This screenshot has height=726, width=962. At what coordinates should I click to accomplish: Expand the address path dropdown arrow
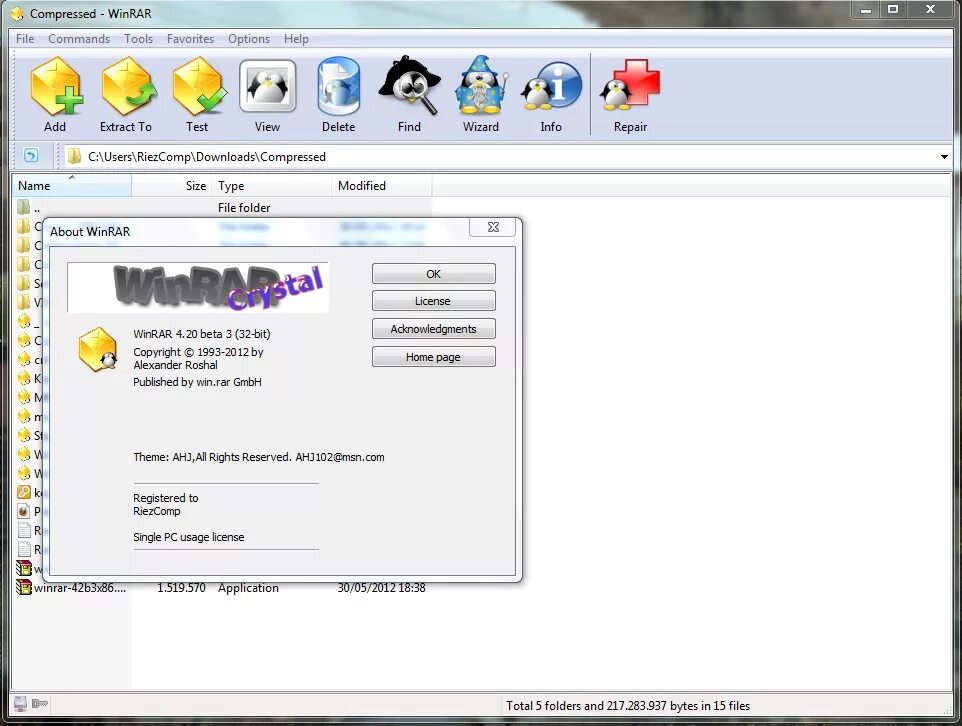[x=944, y=156]
